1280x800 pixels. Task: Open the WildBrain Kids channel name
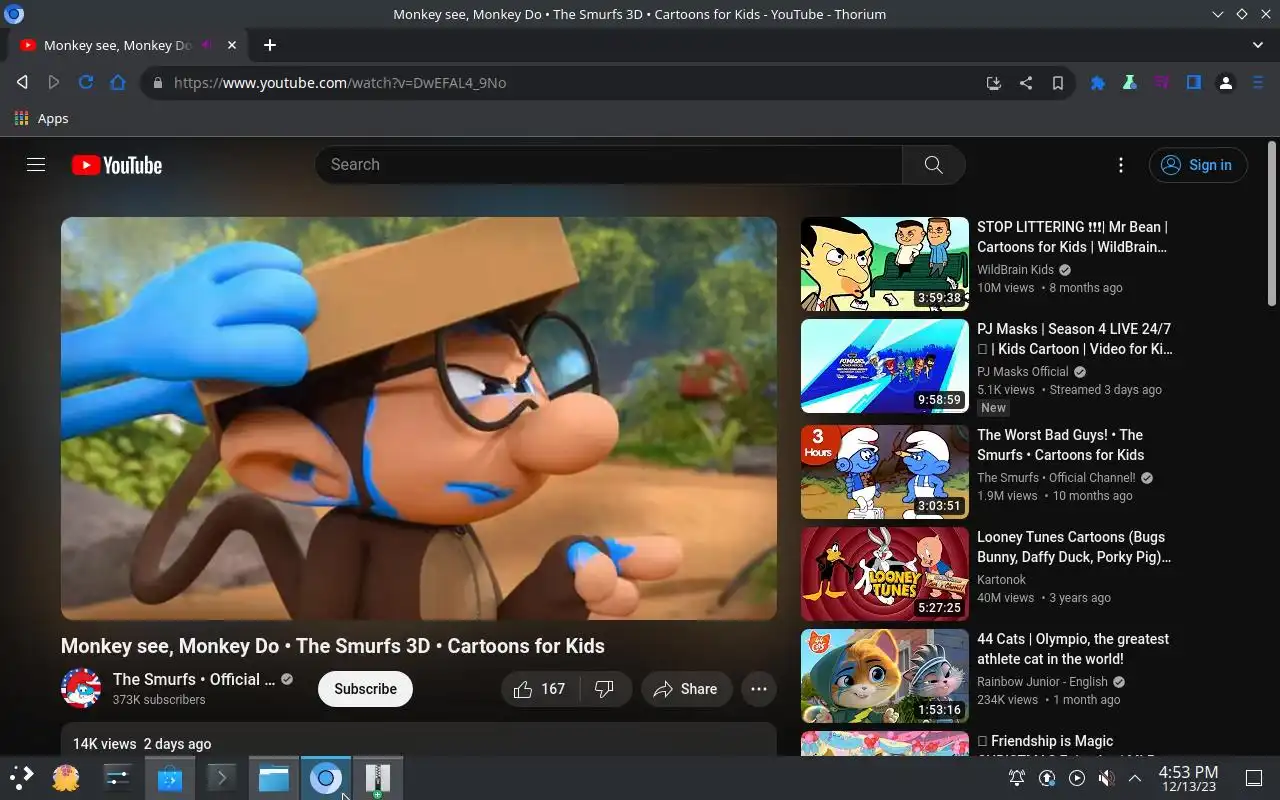[1015, 270]
